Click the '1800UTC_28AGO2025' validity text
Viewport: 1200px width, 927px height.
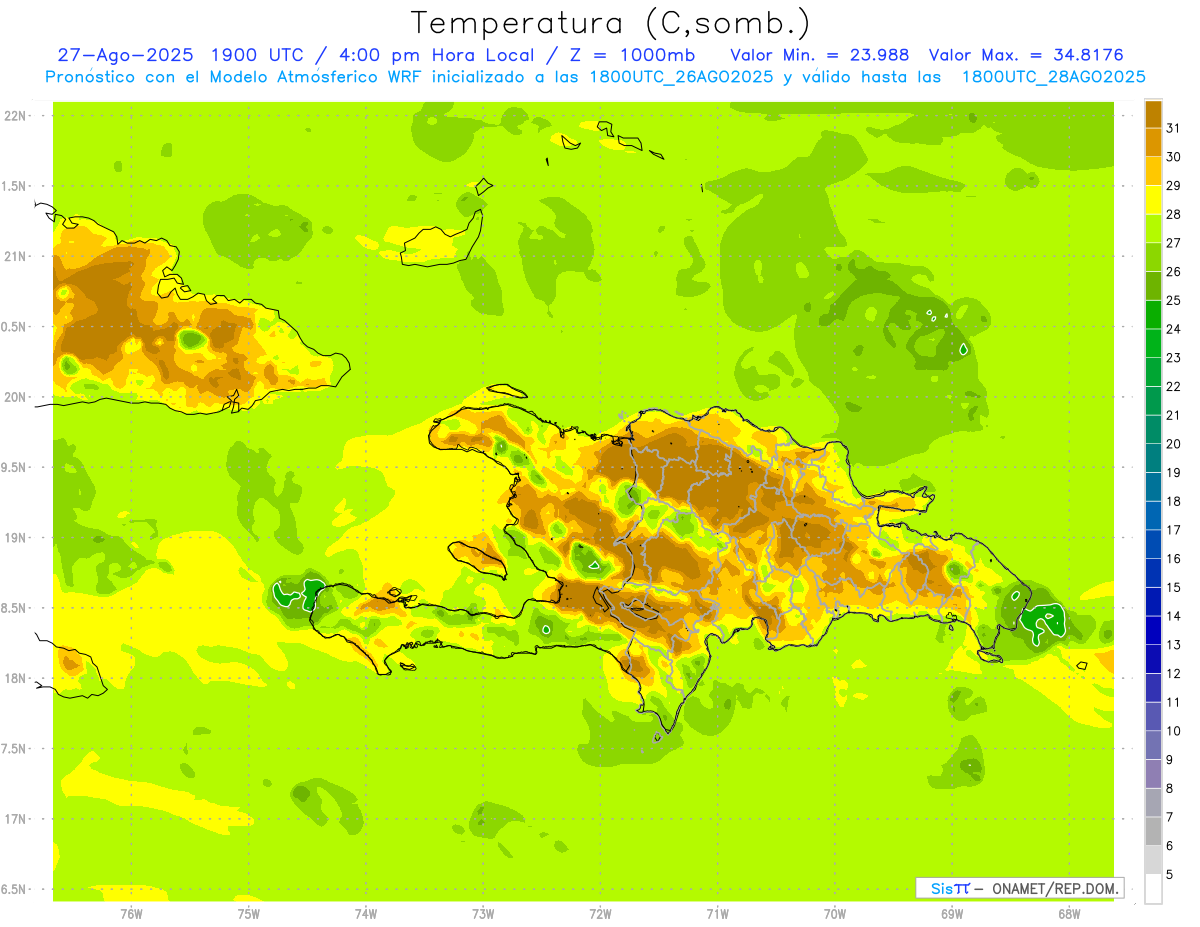click(x=1053, y=77)
